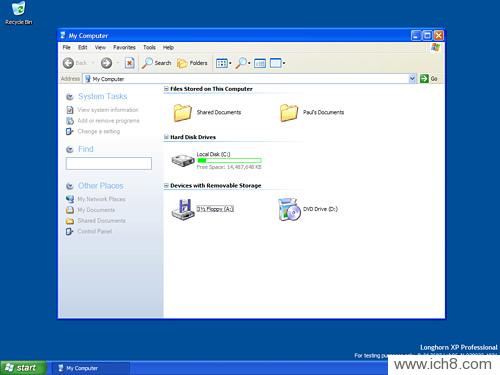Image resolution: width=500 pixels, height=375 pixels.
Task: Open the Forward history dropdown arrow
Action: coord(118,63)
